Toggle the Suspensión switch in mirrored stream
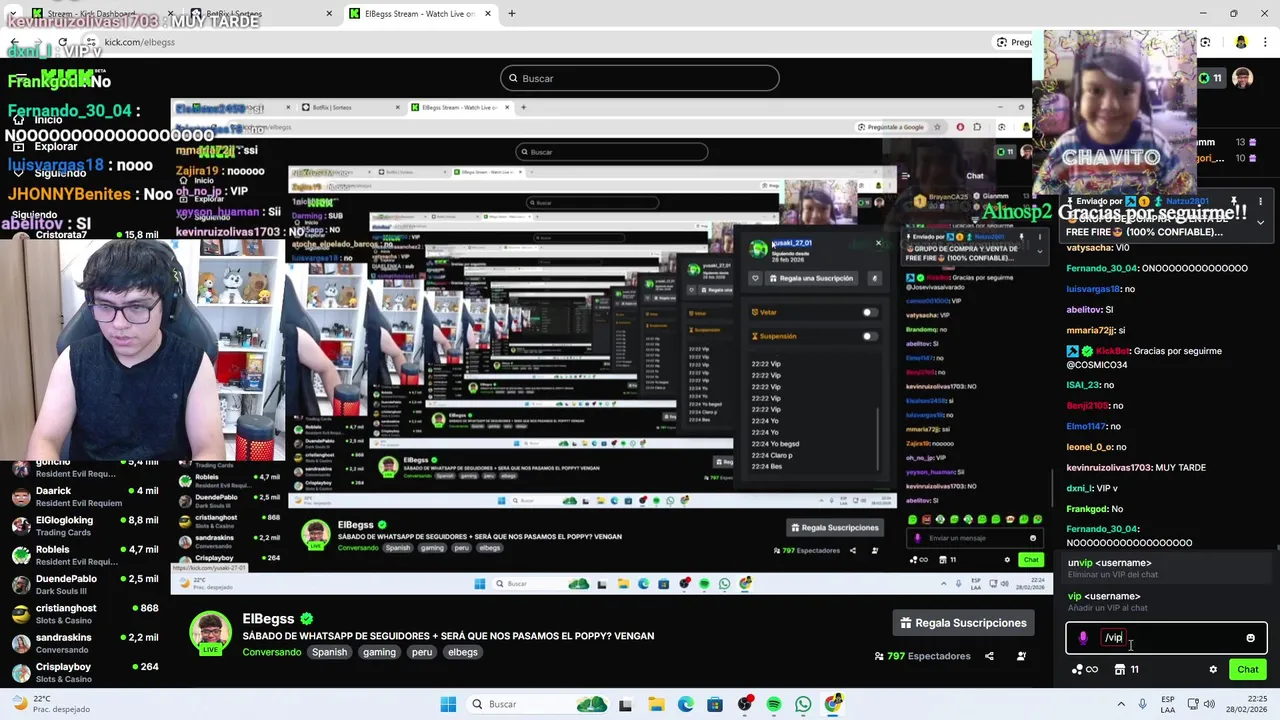 pyautogui.click(x=870, y=336)
